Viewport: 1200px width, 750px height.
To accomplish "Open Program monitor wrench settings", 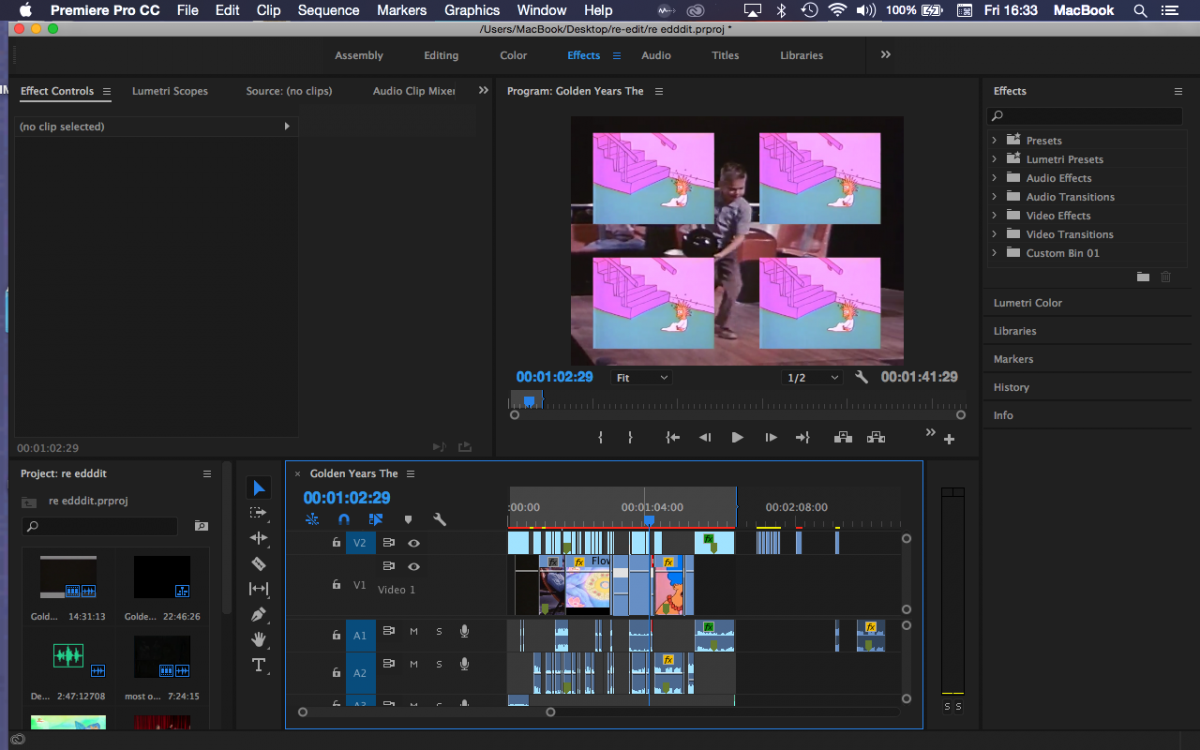I will point(862,377).
